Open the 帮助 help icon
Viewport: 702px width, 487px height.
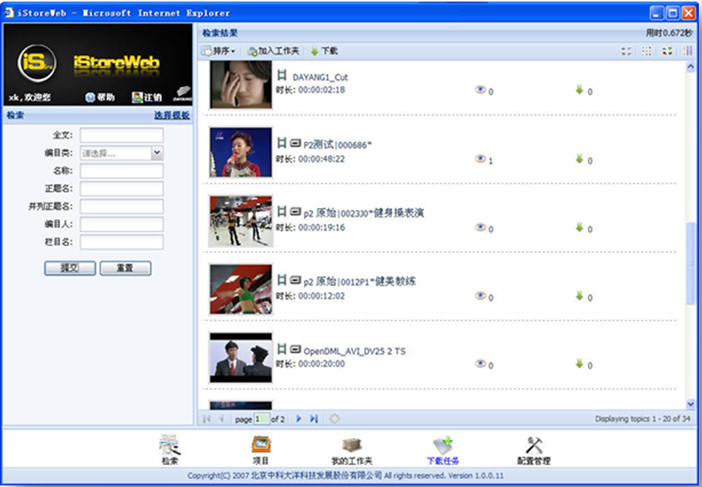click(x=90, y=97)
